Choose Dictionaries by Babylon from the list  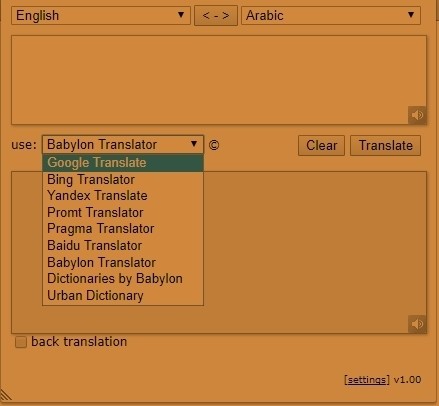(x=123, y=279)
